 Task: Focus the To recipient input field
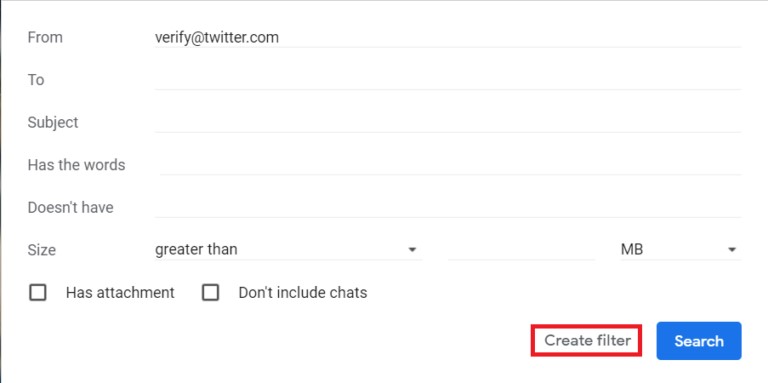[448, 80]
